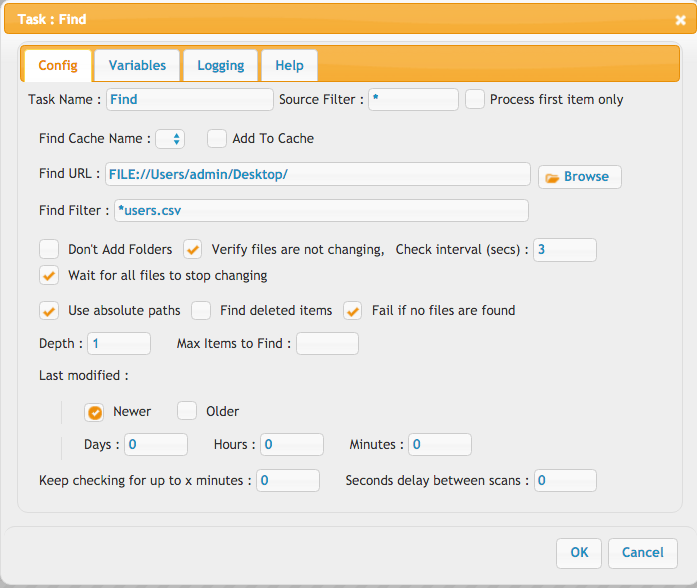697x588 pixels.
Task: Open the Help tab
Action: [x=289, y=65]
